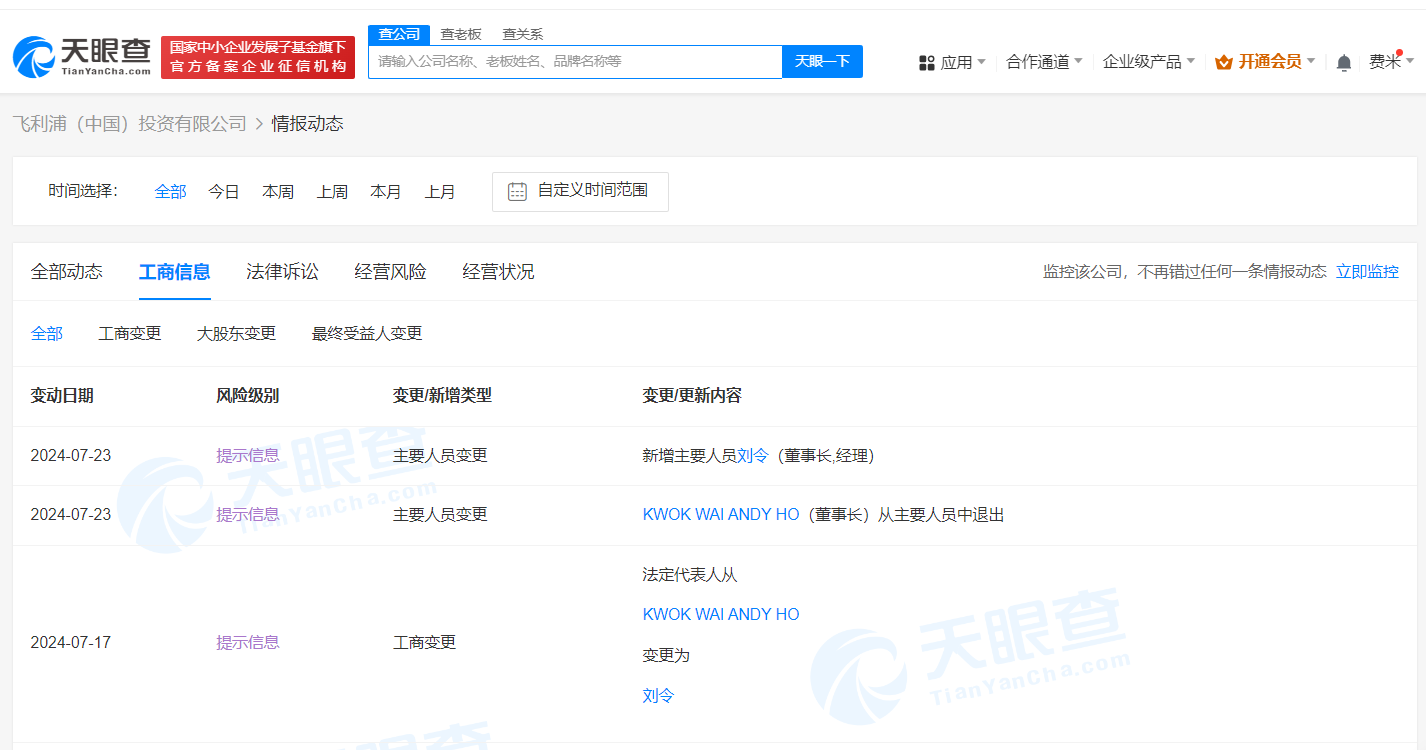1426x750 pixels.
Task: Click the 变动日期 column header
Action: [62, 395]
